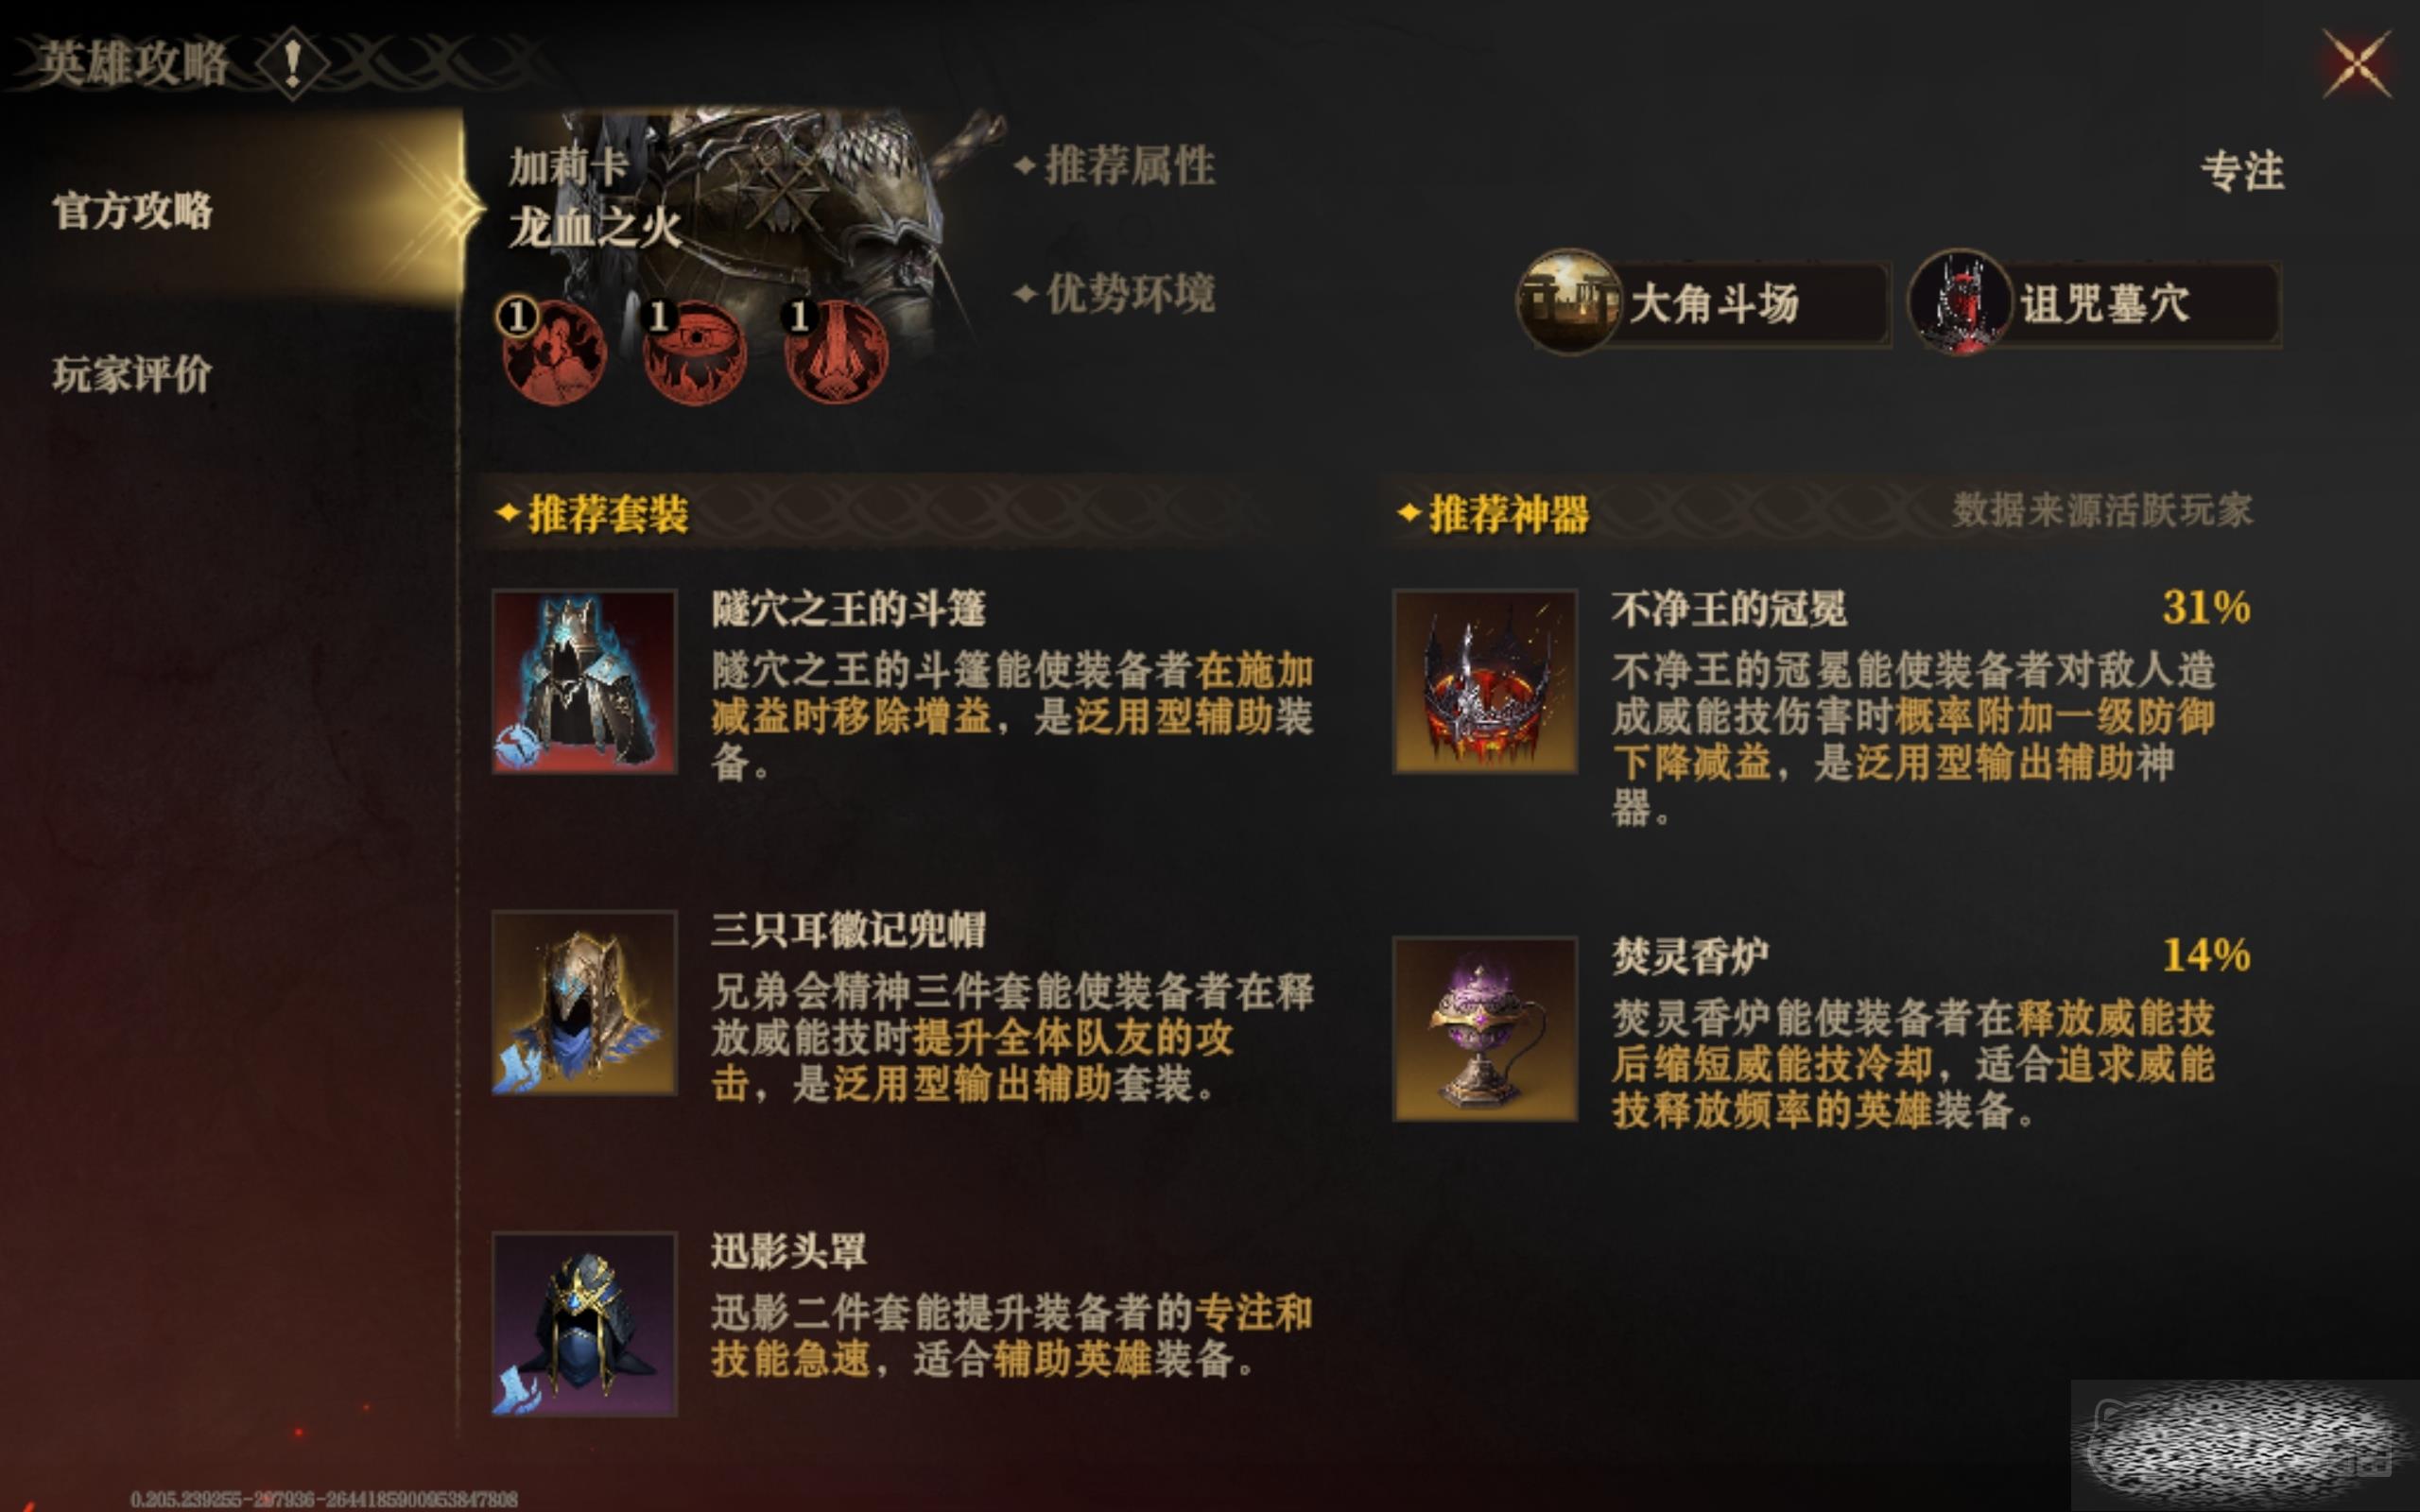Click the 31% usage rate value
2420x1512 pixels.
(2206, 607)
